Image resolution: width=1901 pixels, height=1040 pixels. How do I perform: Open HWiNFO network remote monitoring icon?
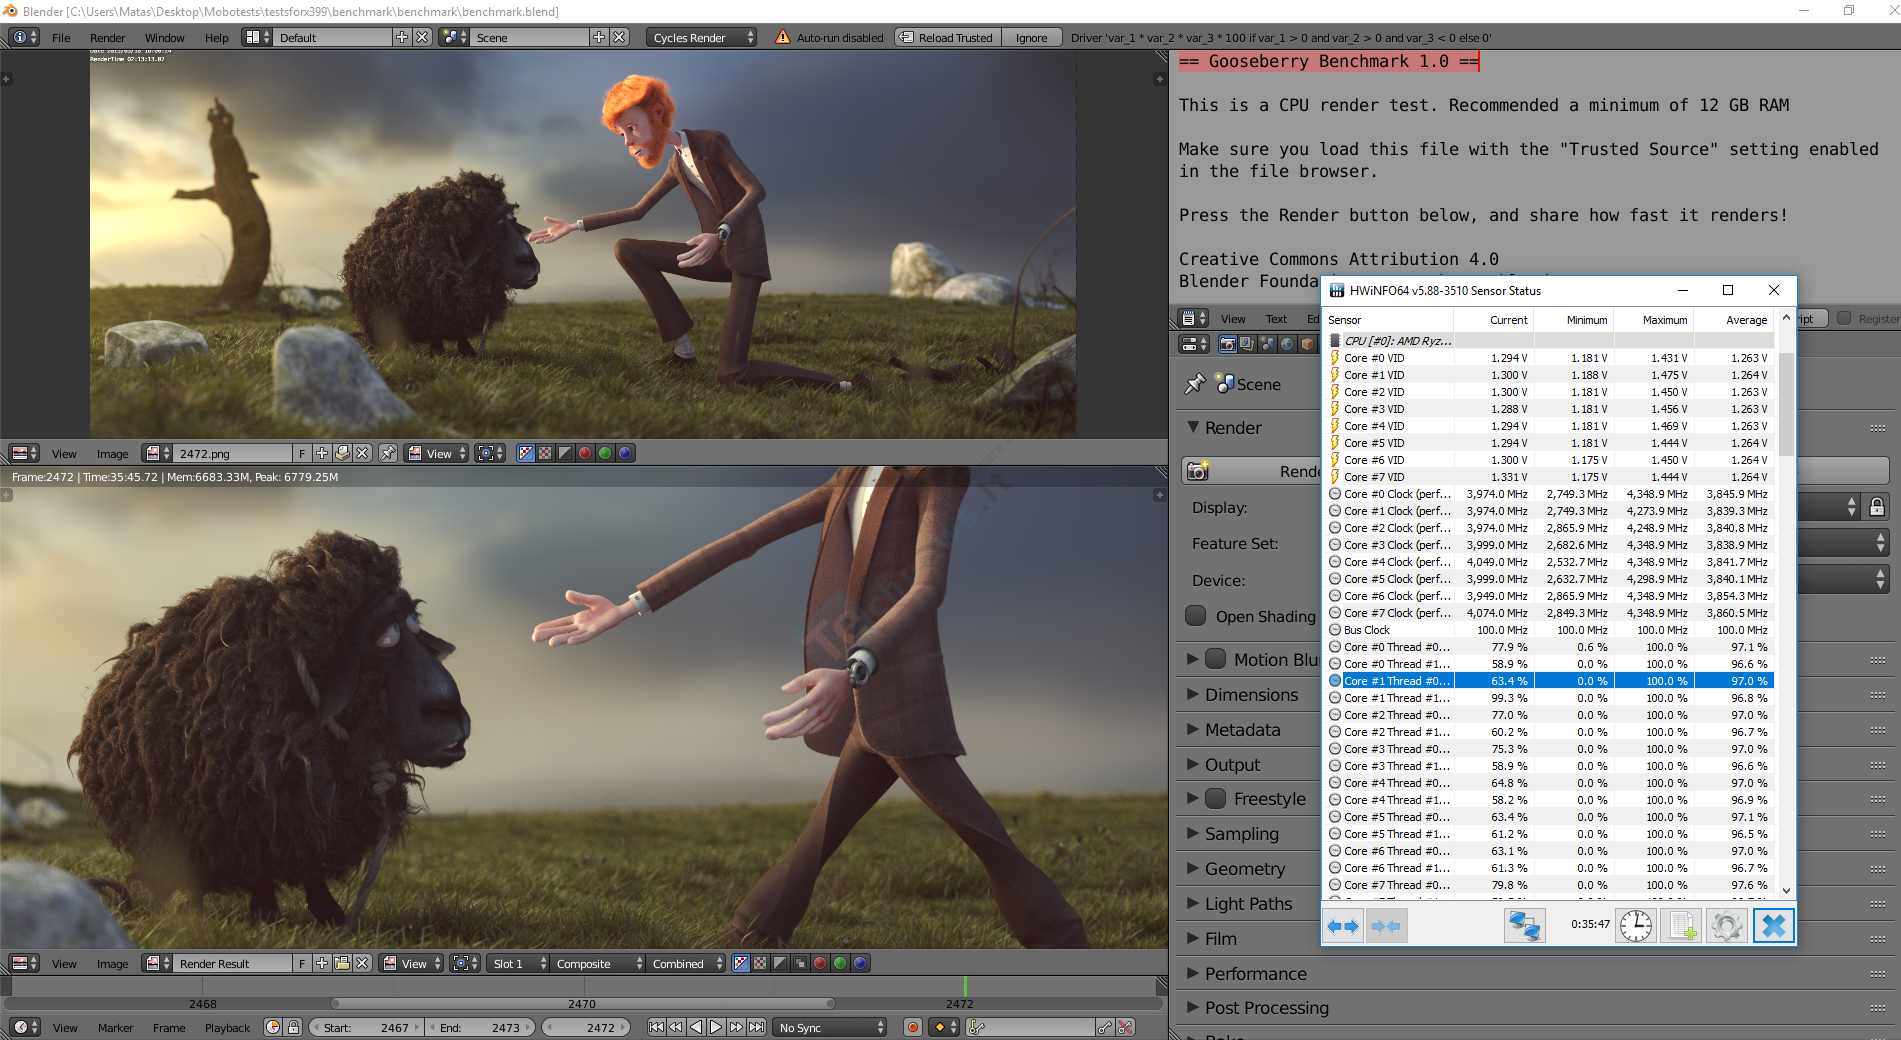tap(1524, 926)
